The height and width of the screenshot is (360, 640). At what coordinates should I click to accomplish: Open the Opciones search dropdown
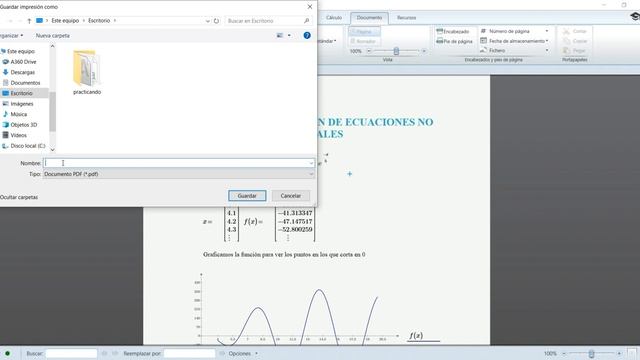(243, 353)
